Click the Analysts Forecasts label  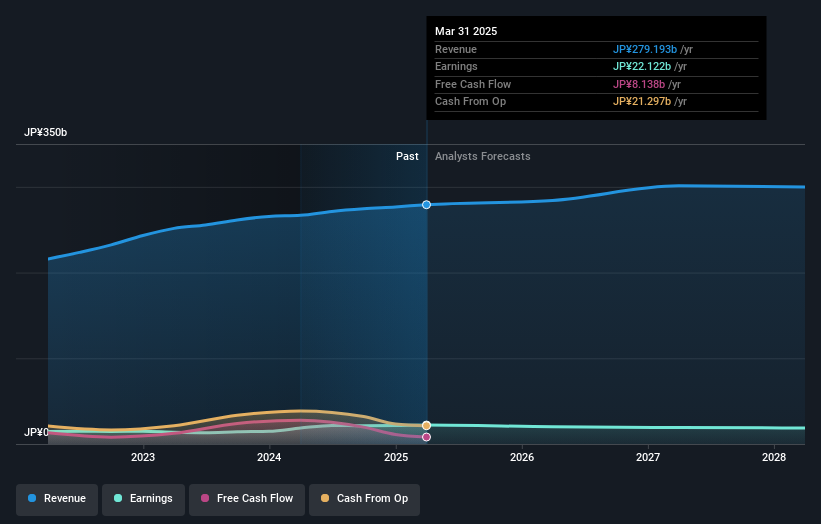[x=483, y=157]
